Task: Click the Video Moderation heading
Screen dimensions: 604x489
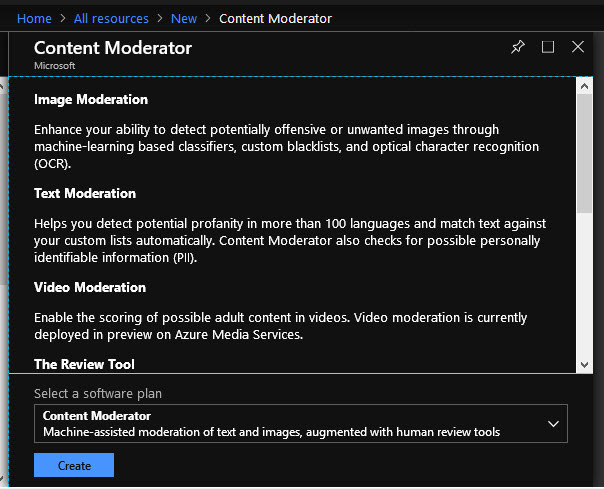Action: [90, 287]
